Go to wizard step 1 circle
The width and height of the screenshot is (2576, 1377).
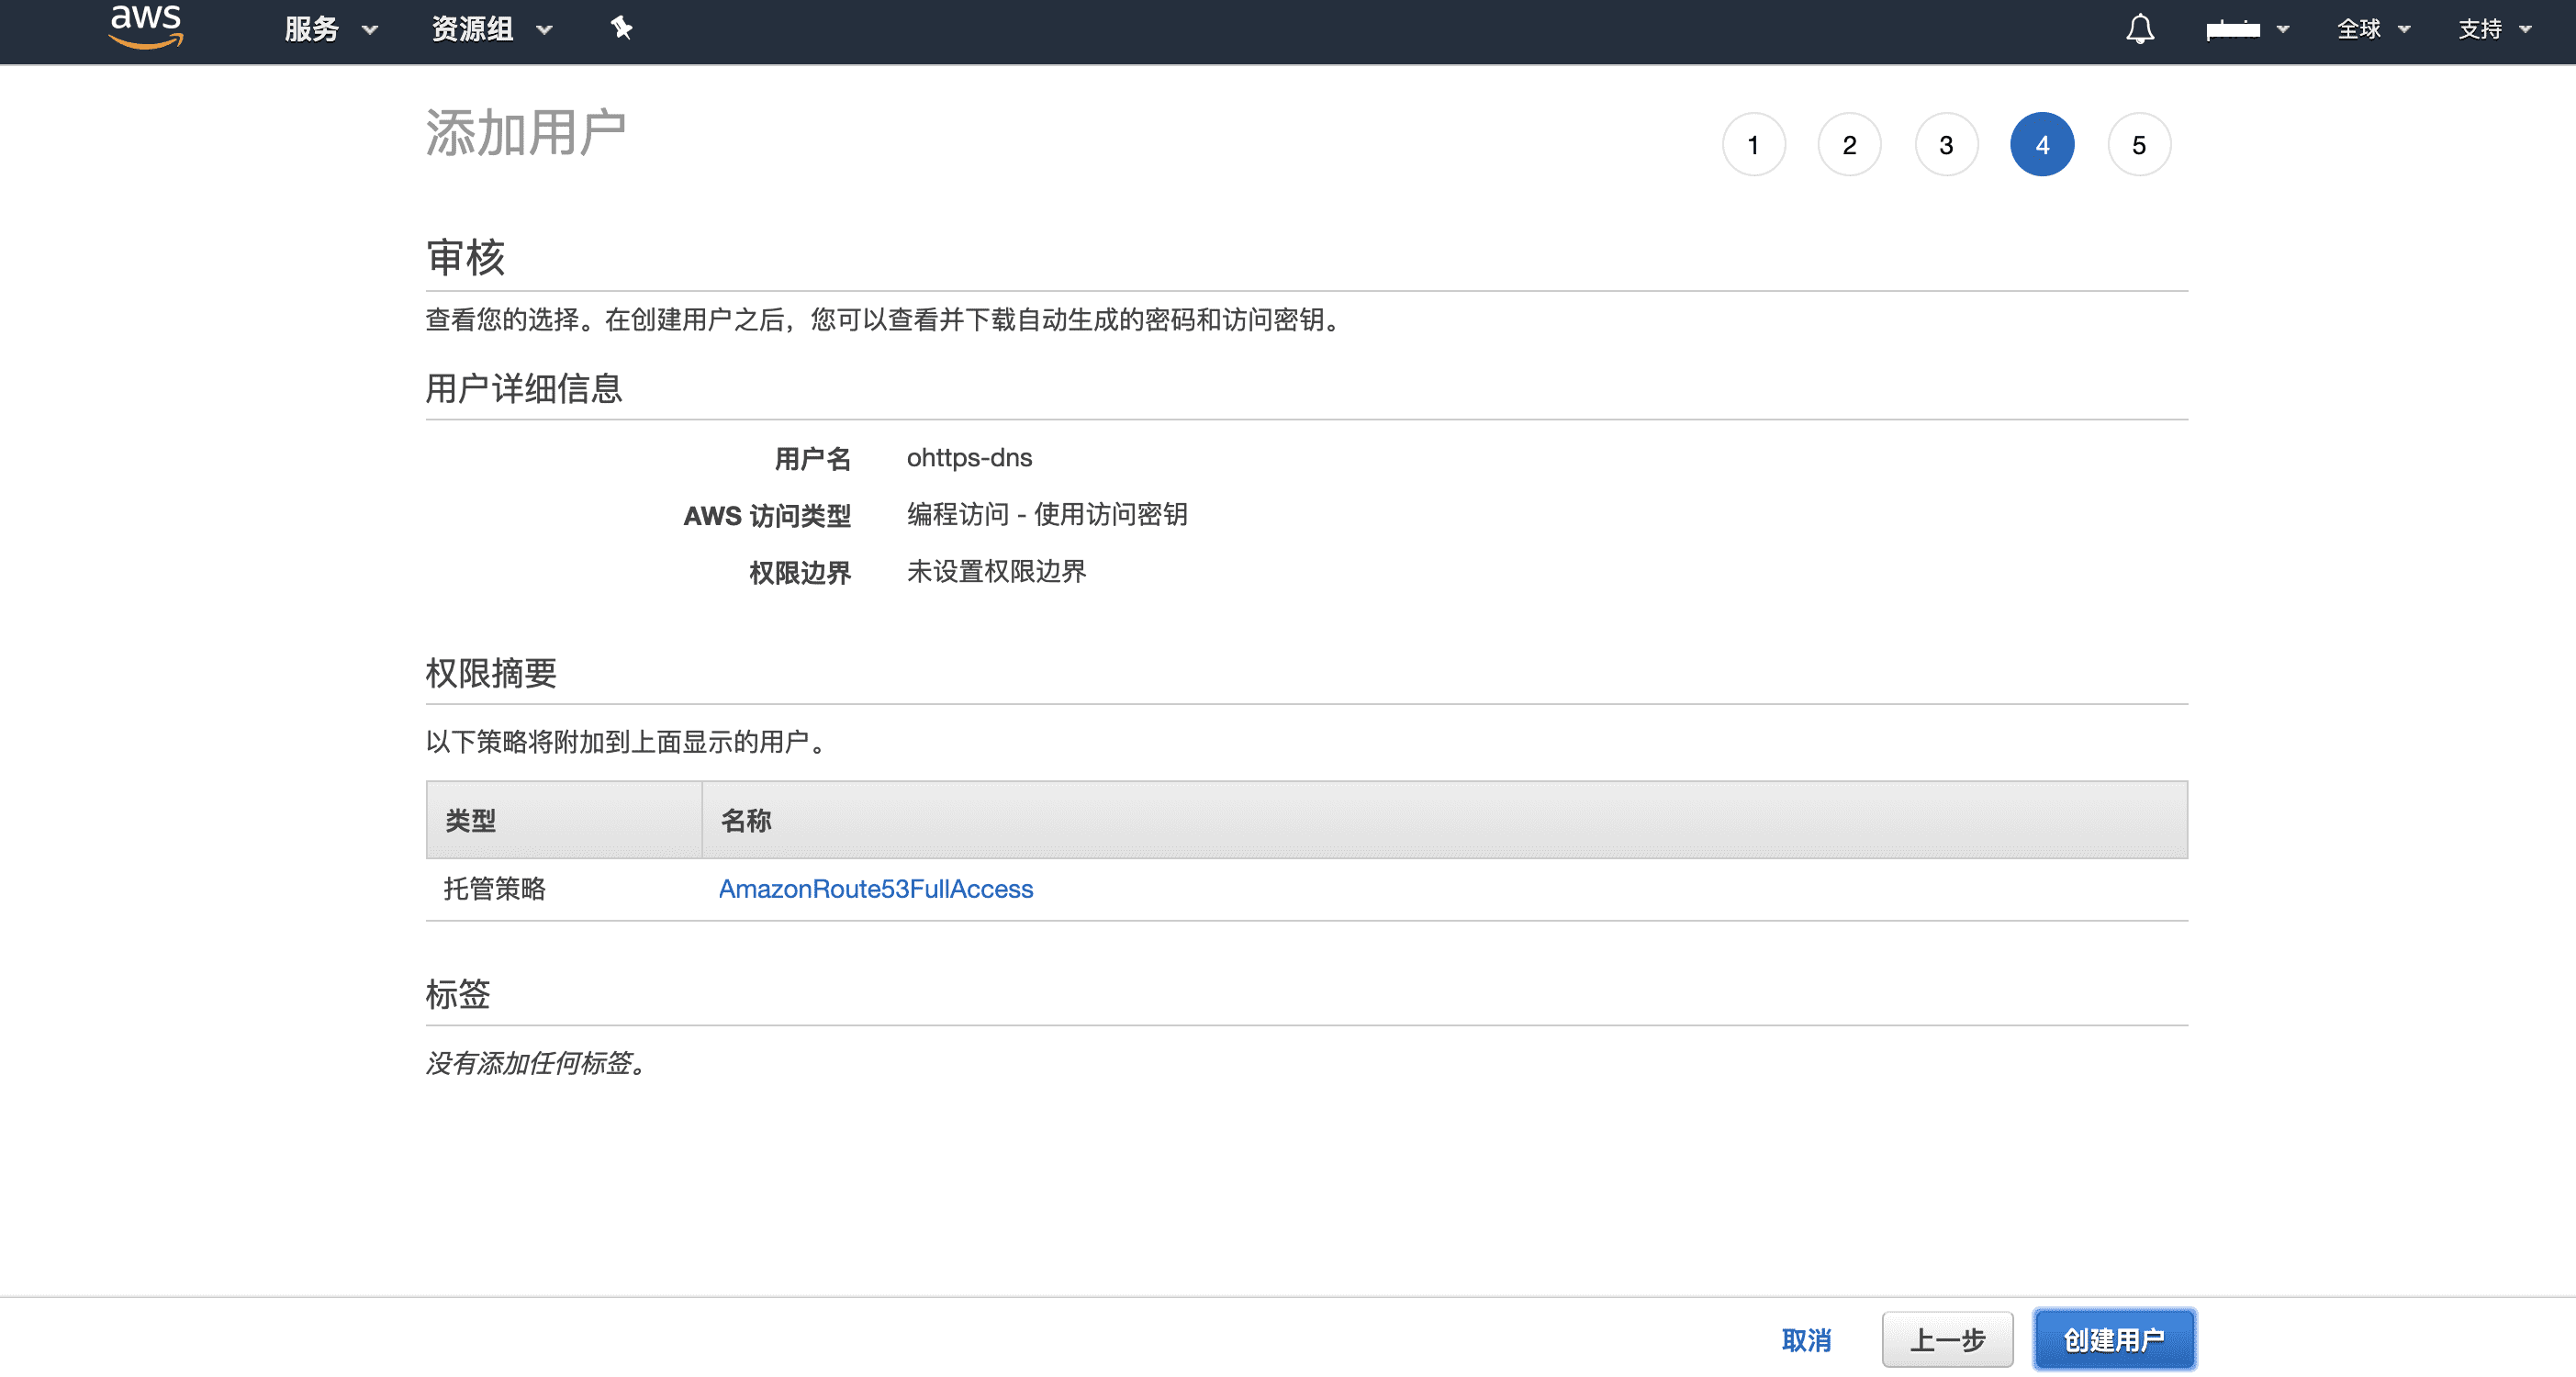pyautogui.click(x=1753, y=145)
